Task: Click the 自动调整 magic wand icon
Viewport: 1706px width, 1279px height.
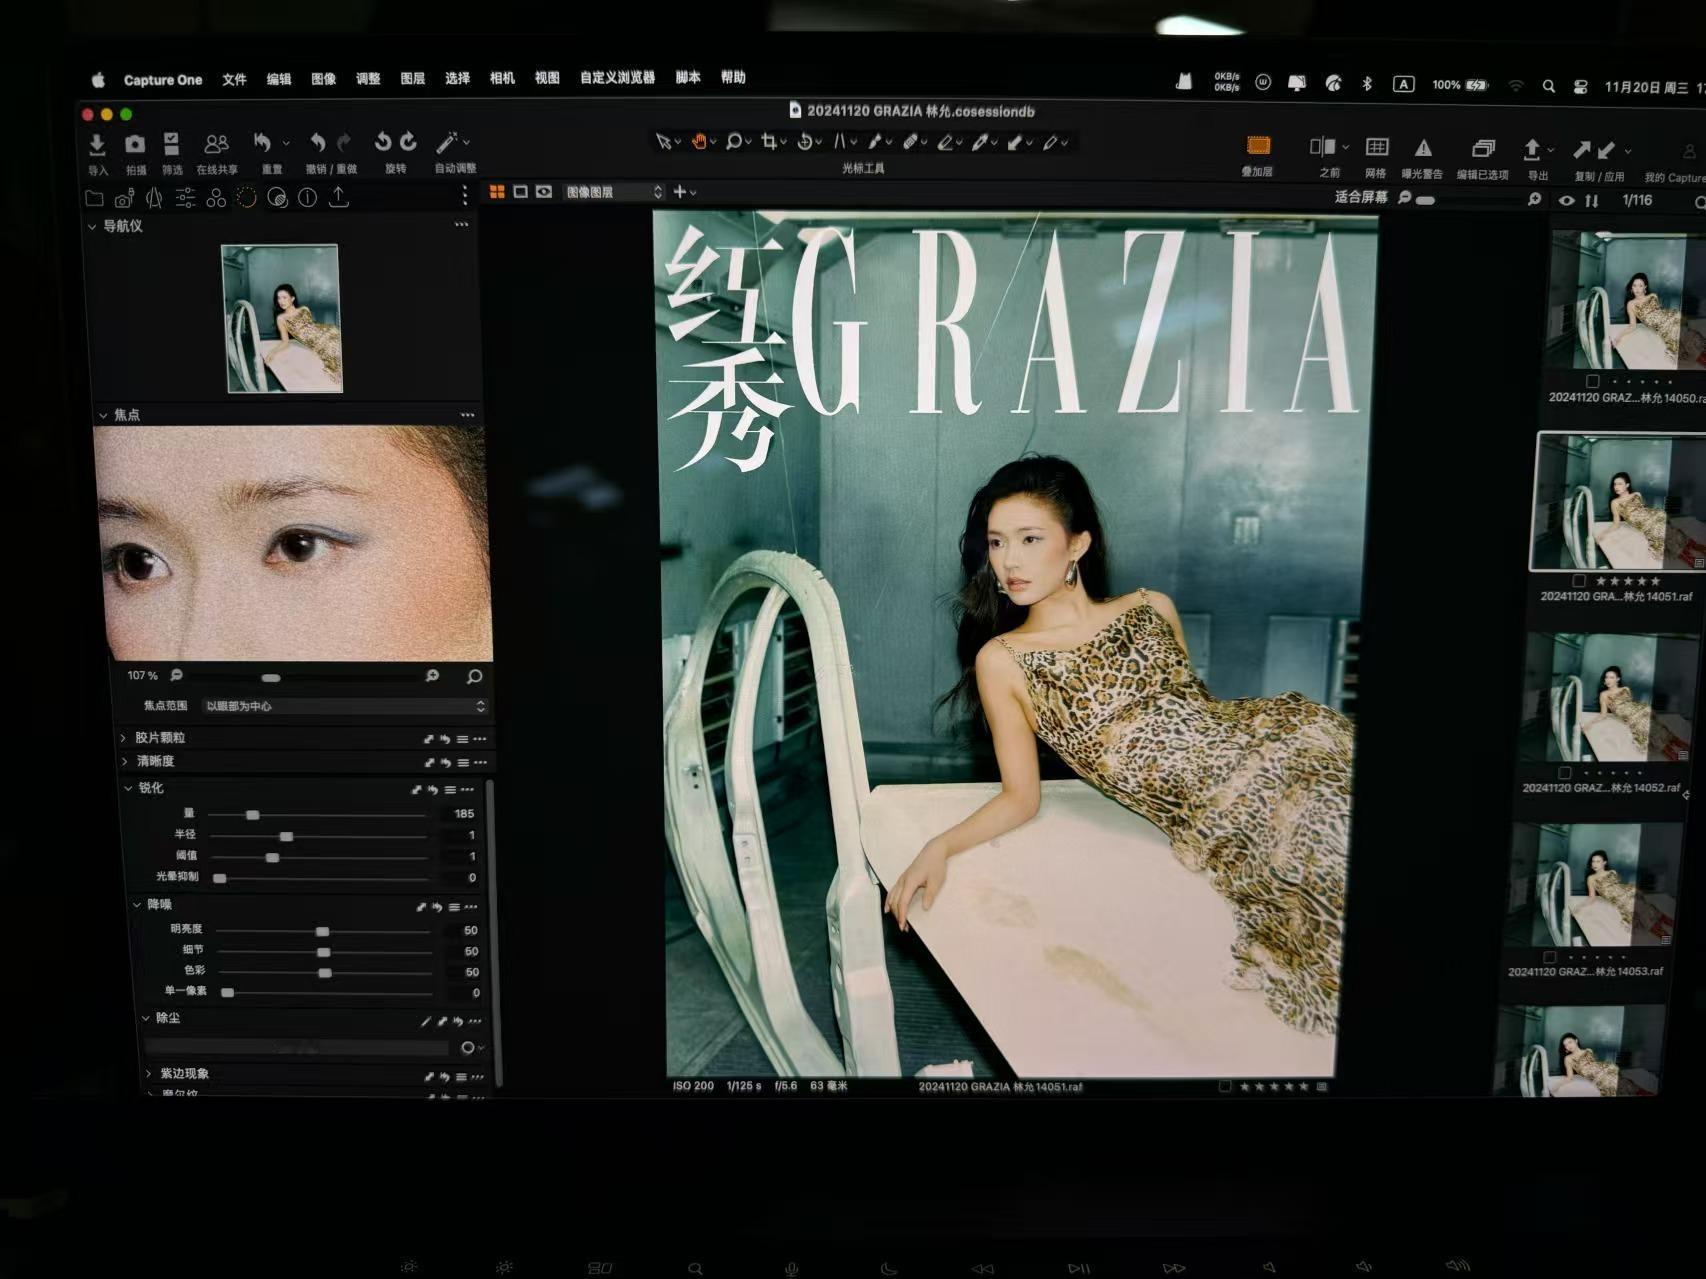Action: tap(447, 142)
